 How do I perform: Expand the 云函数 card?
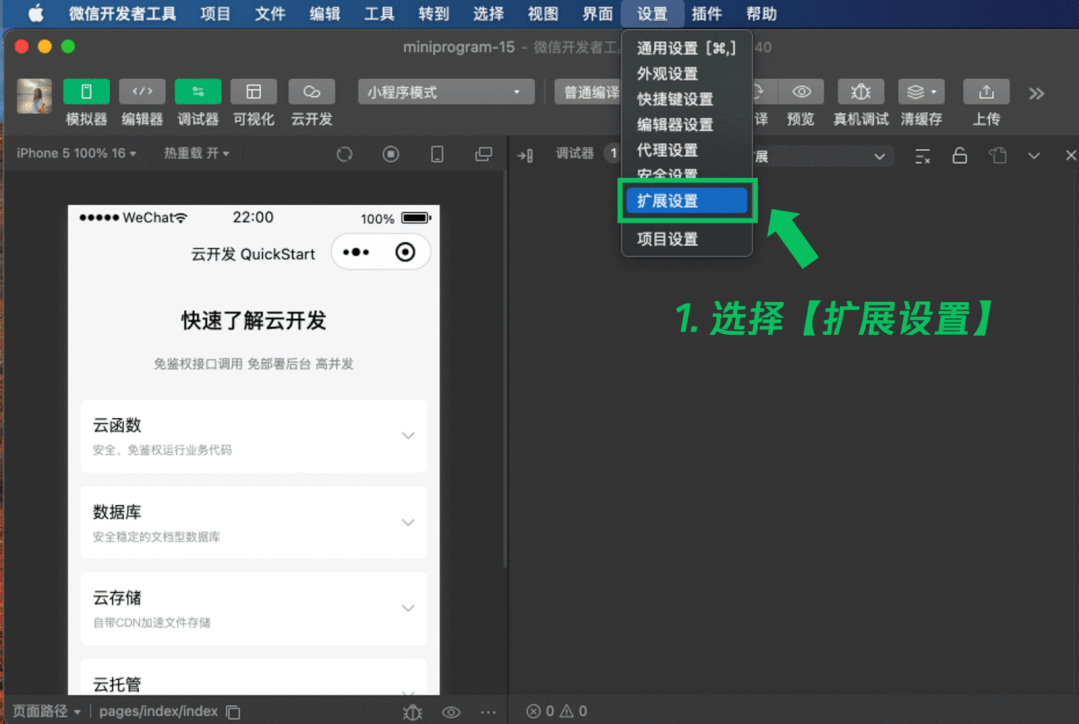click(253, 436)
